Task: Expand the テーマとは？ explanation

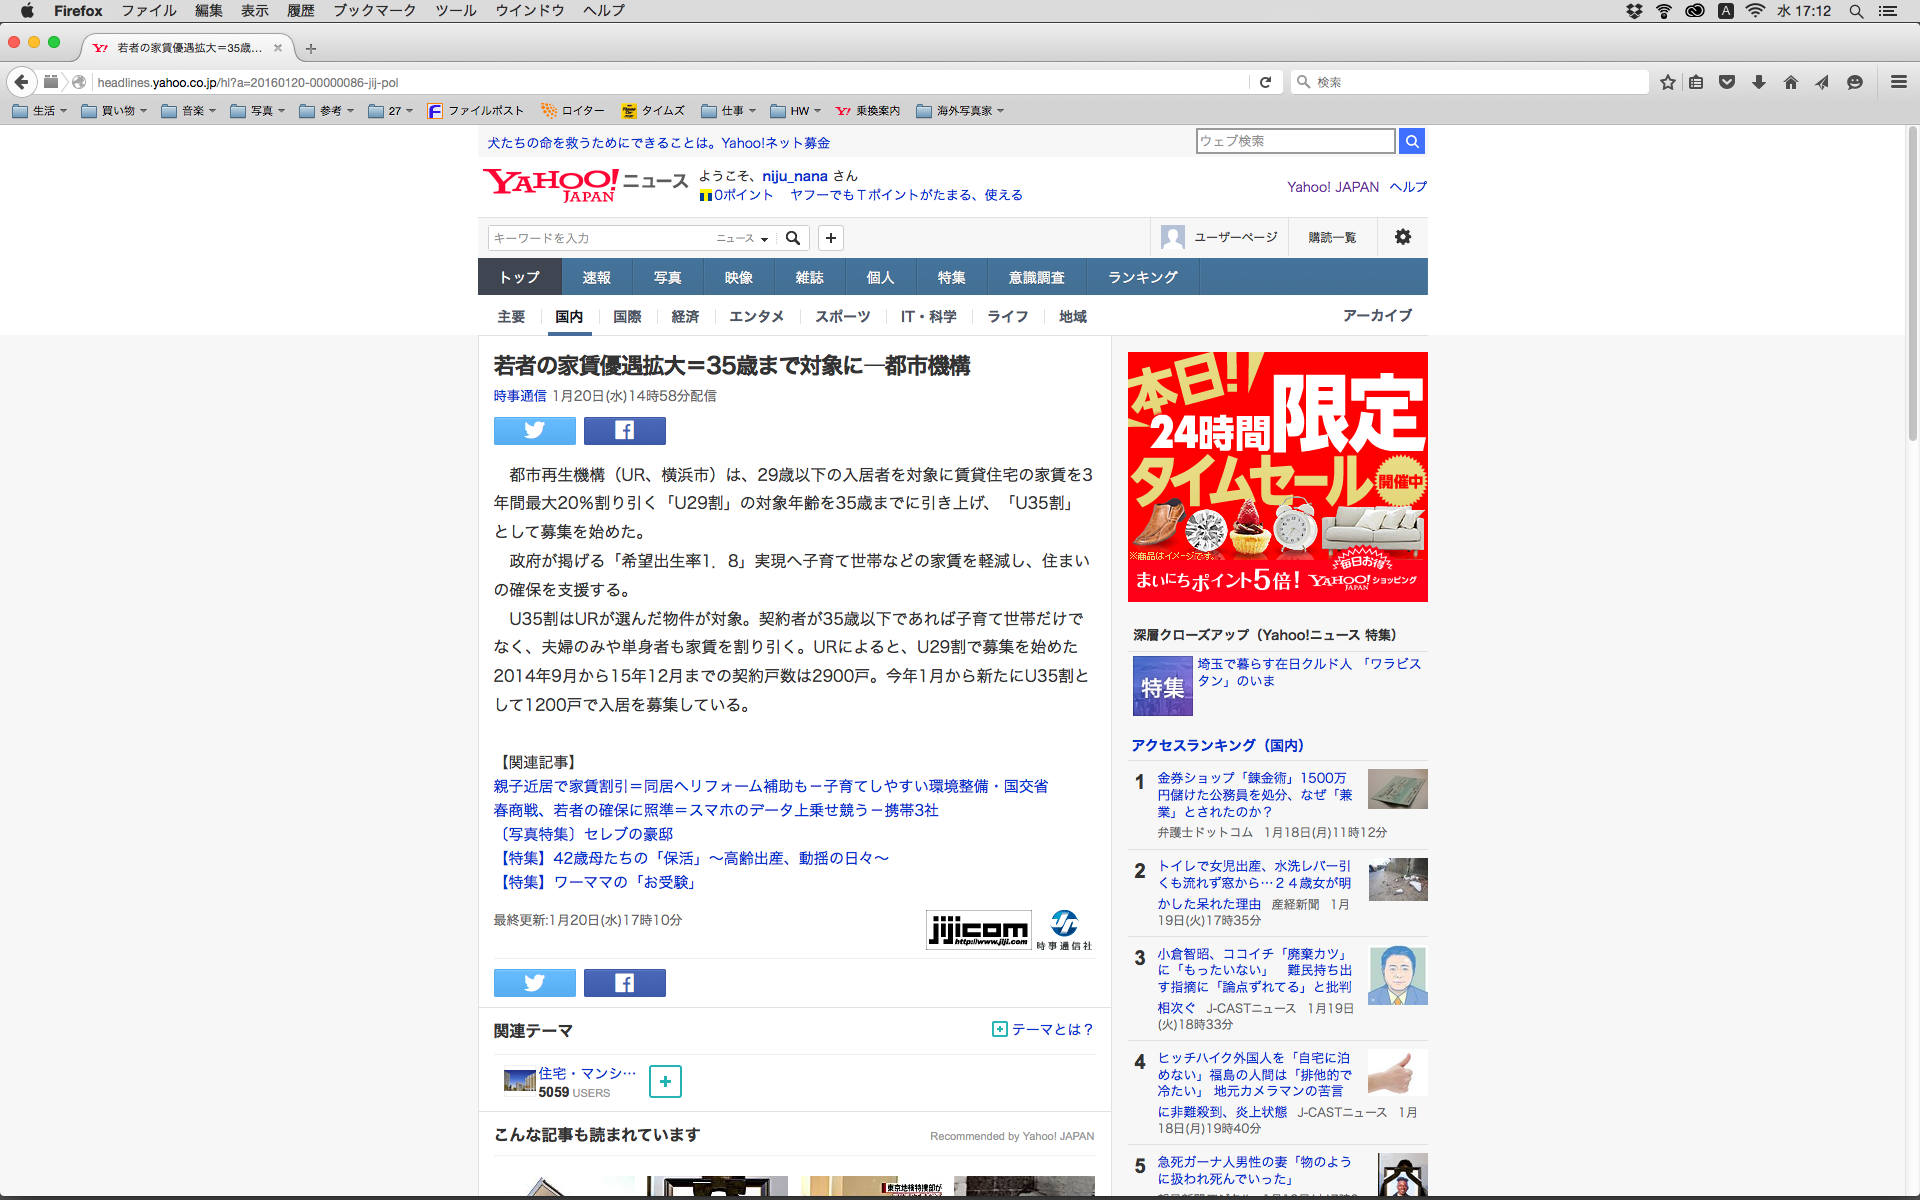Action: [x=1042, y=1029]
